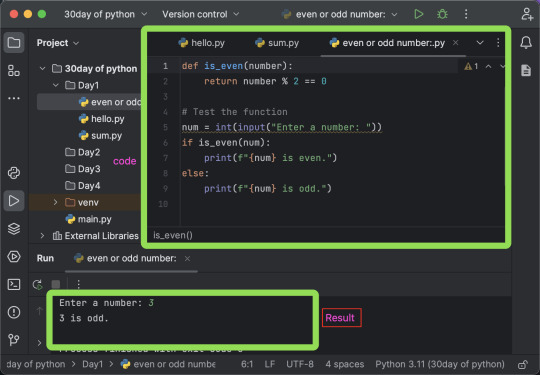Select the Day2 folder
The image size is (540, 375).
[x=83, y=152]
